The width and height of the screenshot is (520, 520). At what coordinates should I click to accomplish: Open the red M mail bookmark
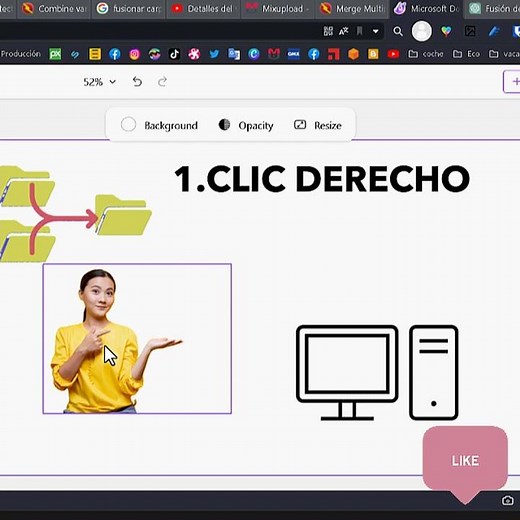point(274,54)
